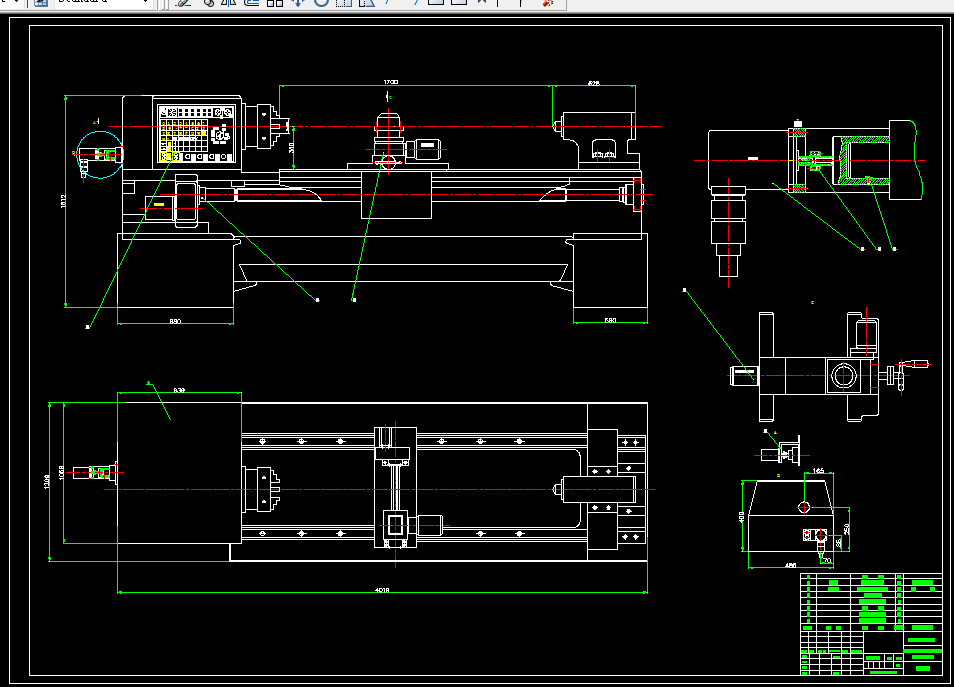Select the 4018 overall length dimension

point(381,590)
